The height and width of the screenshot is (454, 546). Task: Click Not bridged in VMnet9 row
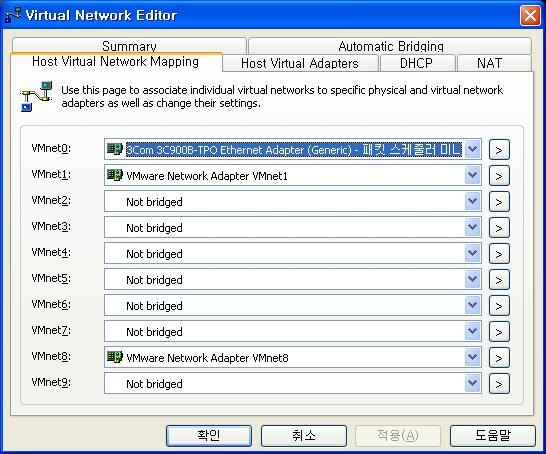tap(154, 384)
